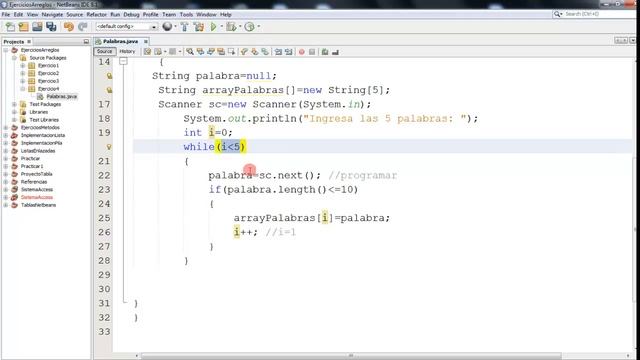Go to previous bookmark icon
The height and width of the screenshot is (360, 640).
point(244,52)
